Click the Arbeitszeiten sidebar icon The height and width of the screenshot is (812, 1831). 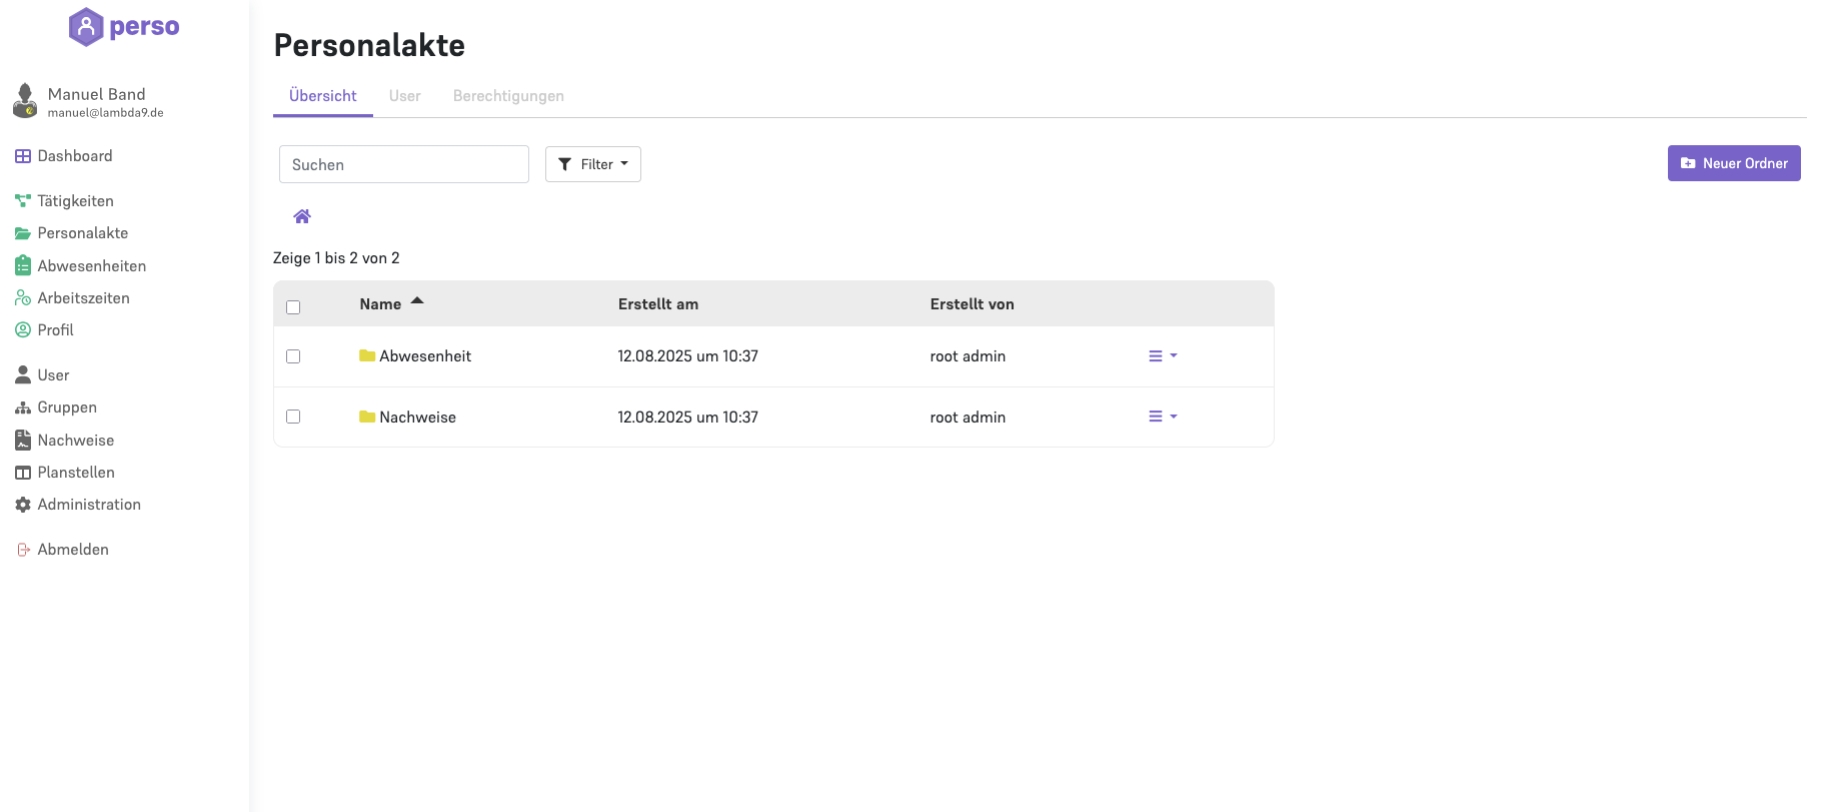click(23, 298)
